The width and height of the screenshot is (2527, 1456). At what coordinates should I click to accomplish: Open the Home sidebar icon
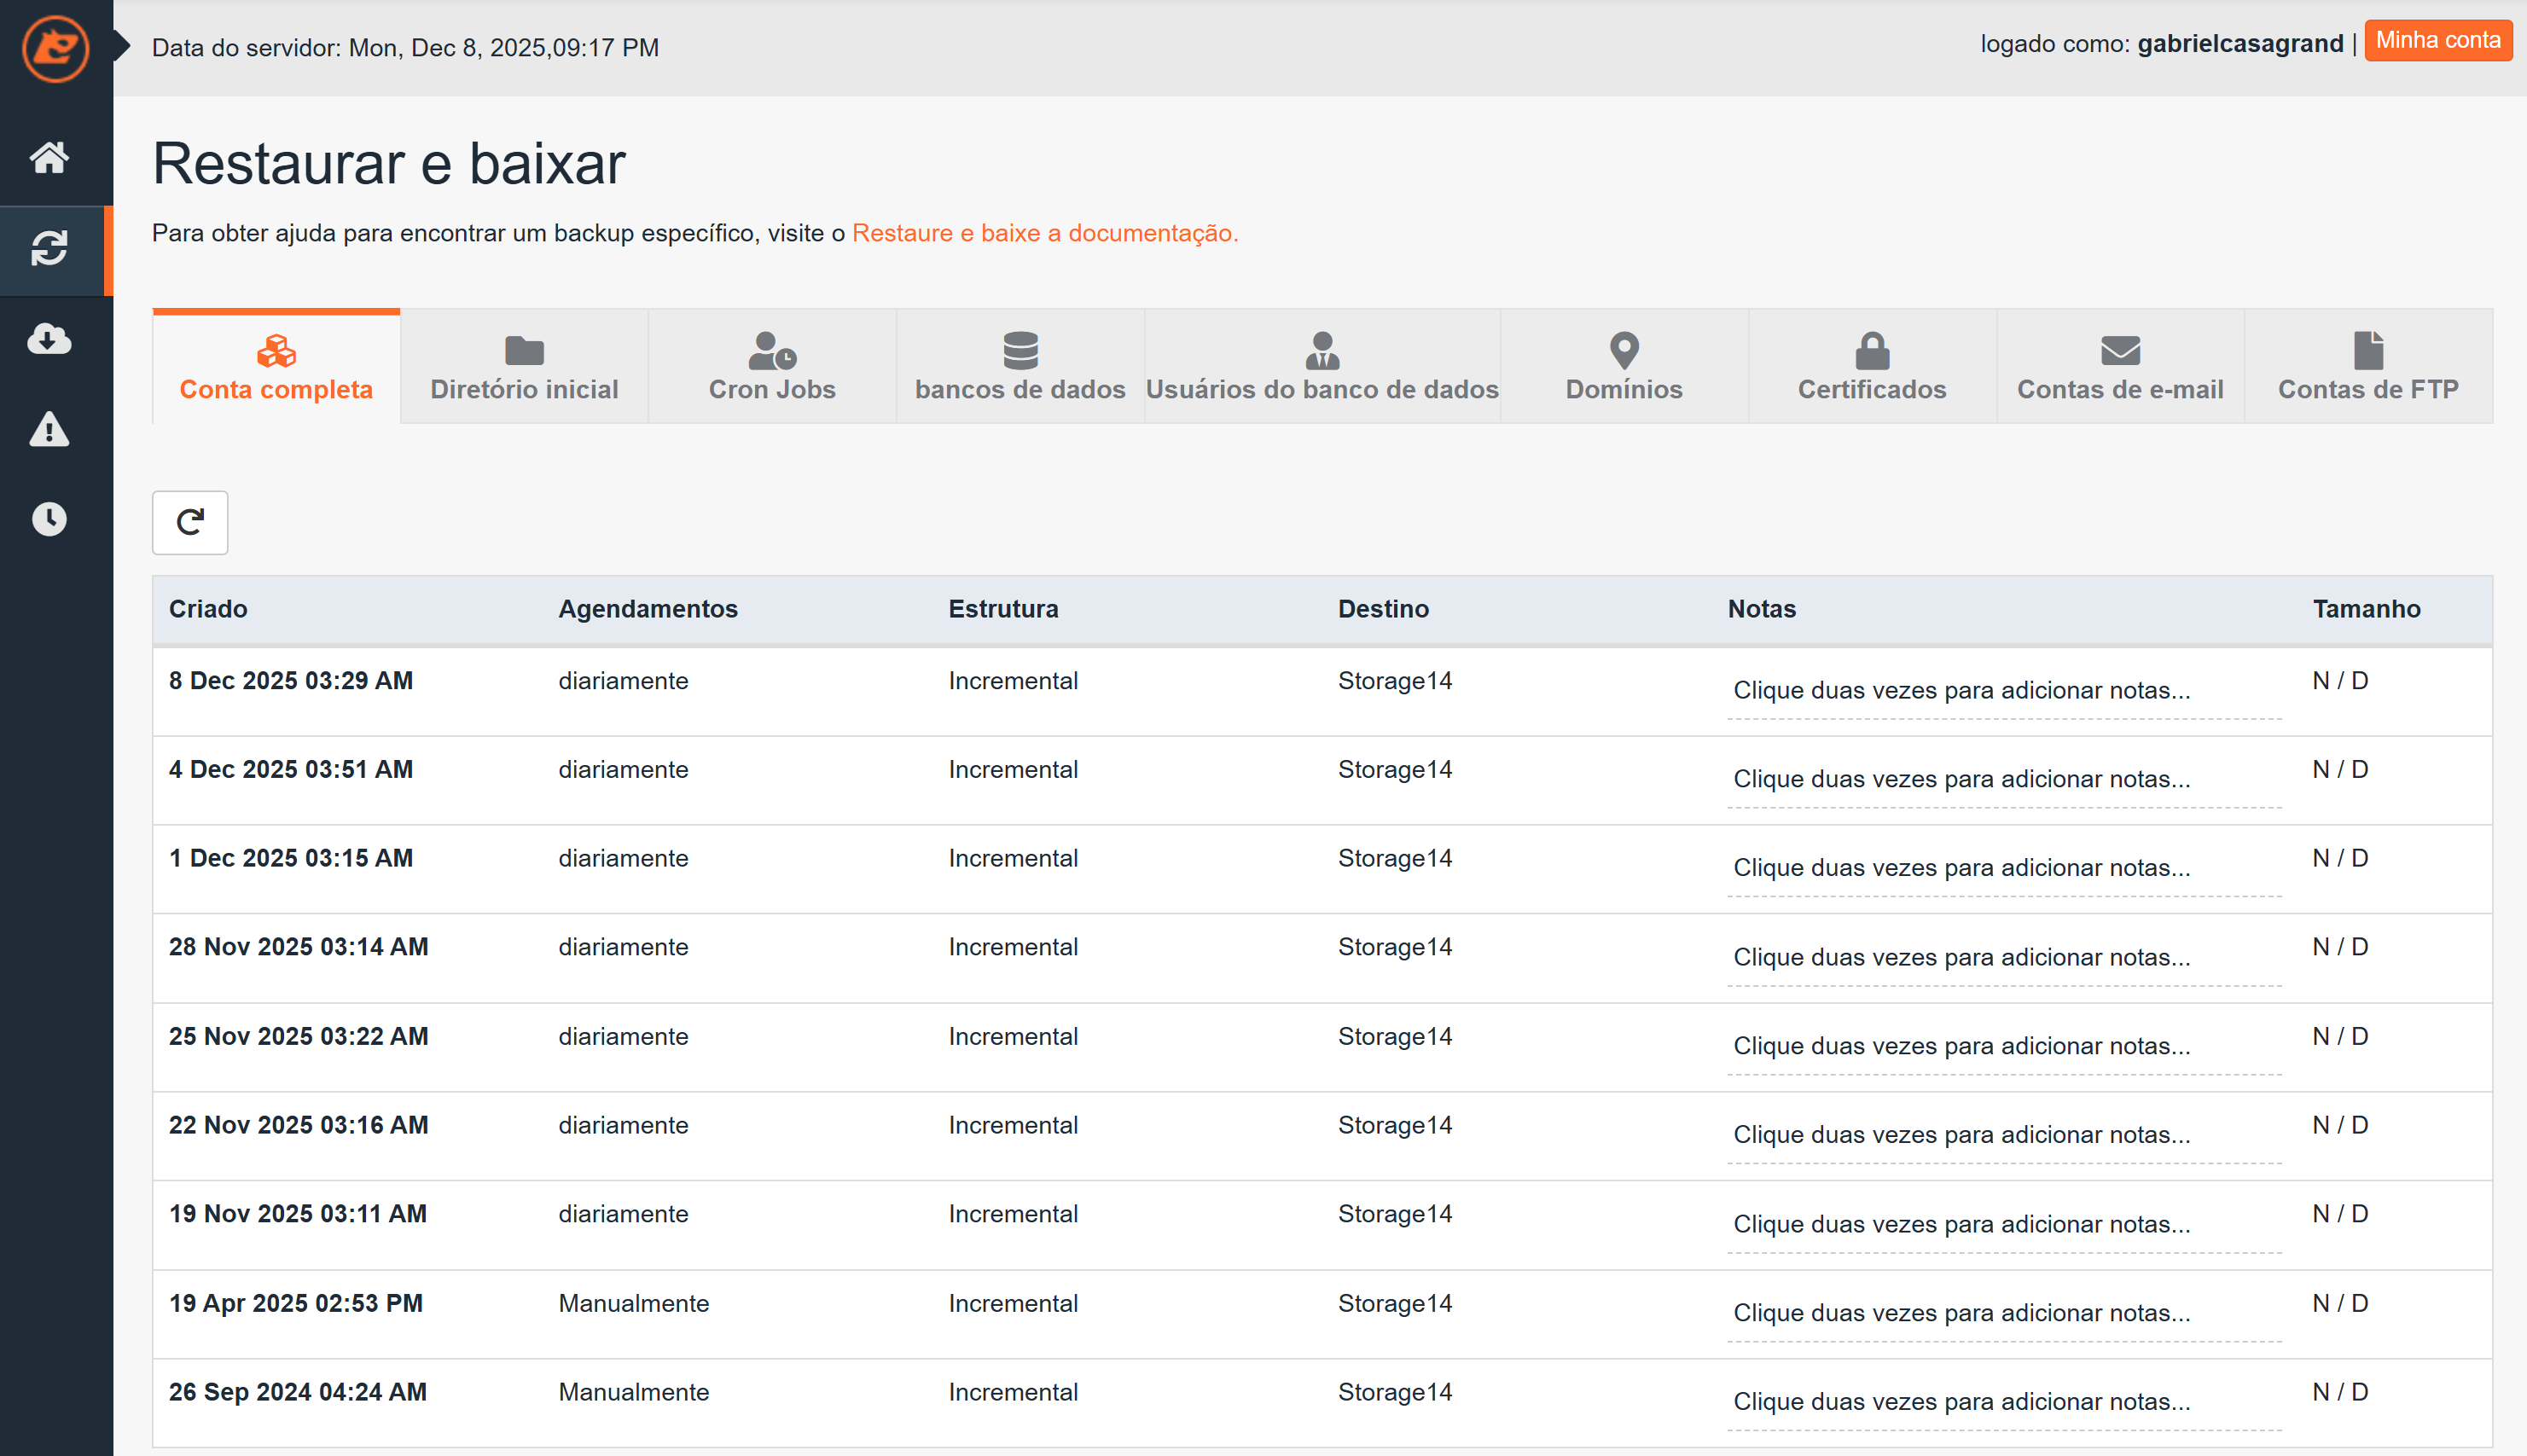(49, 157)
